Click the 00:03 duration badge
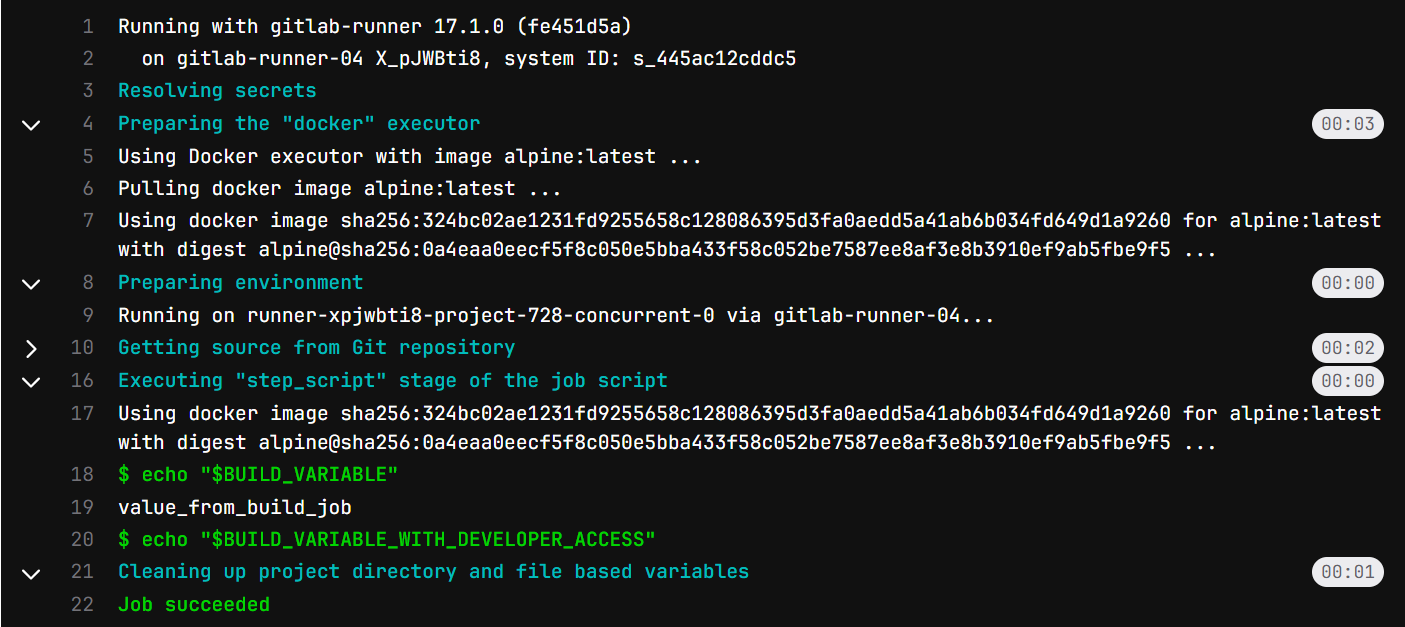Viewport: 1405px width, 627px height. point(1347,125)
